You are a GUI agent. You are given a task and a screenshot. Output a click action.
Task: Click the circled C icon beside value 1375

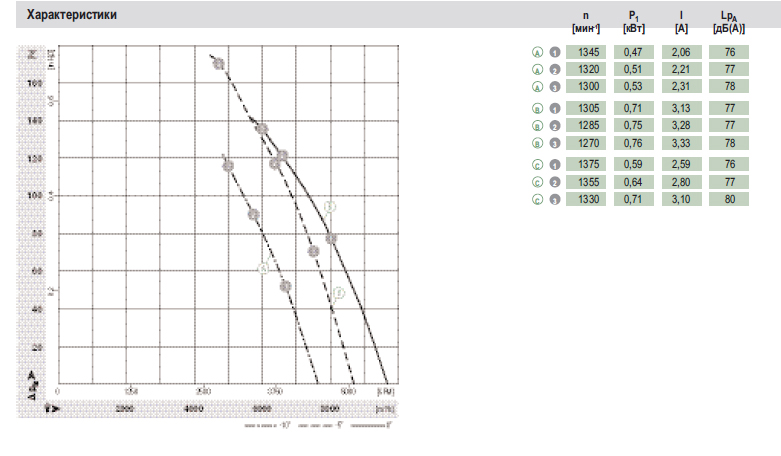click(537, 163)
